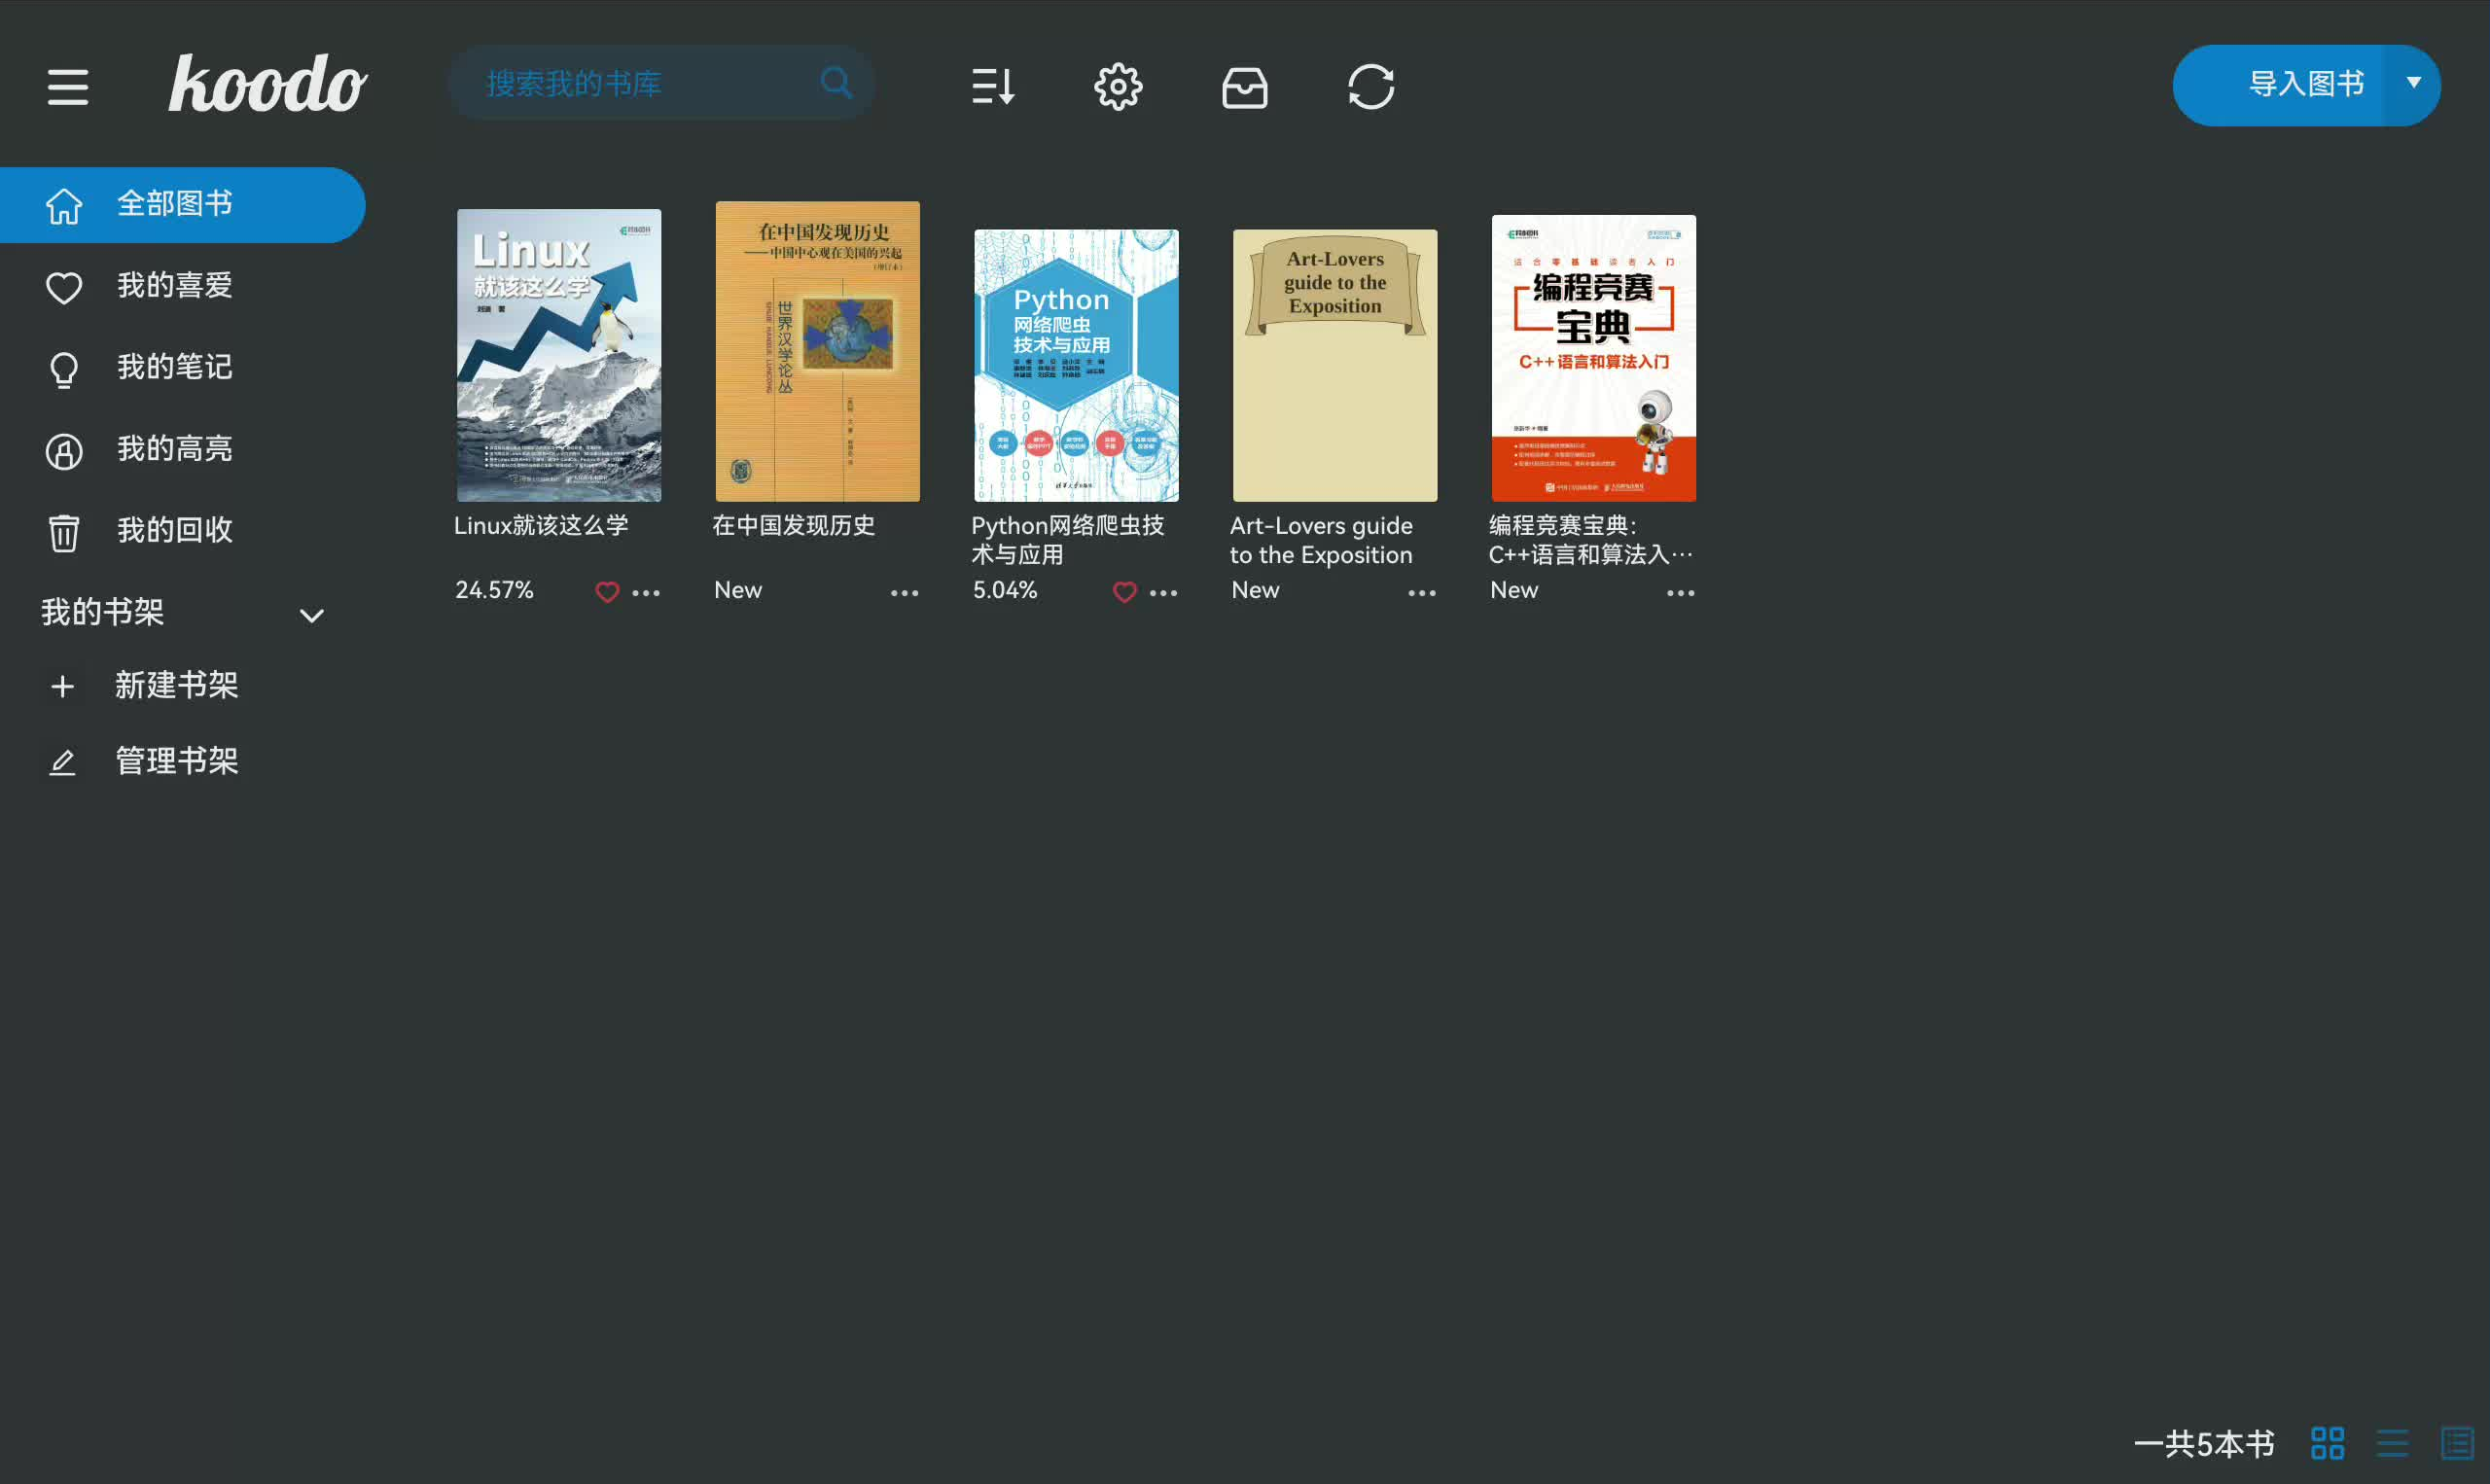Open more options for 编程竞赛宝典 book
This screenshot has height=1484, width=2490.
point(1681,593)
